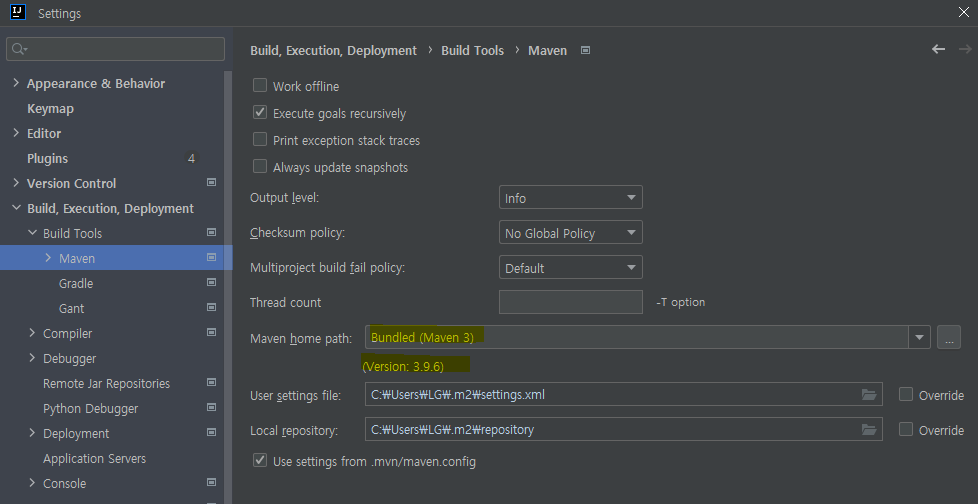The image size is (978, 504).
Task: Go forward using the right arrow icon
Action: [964, 49]
